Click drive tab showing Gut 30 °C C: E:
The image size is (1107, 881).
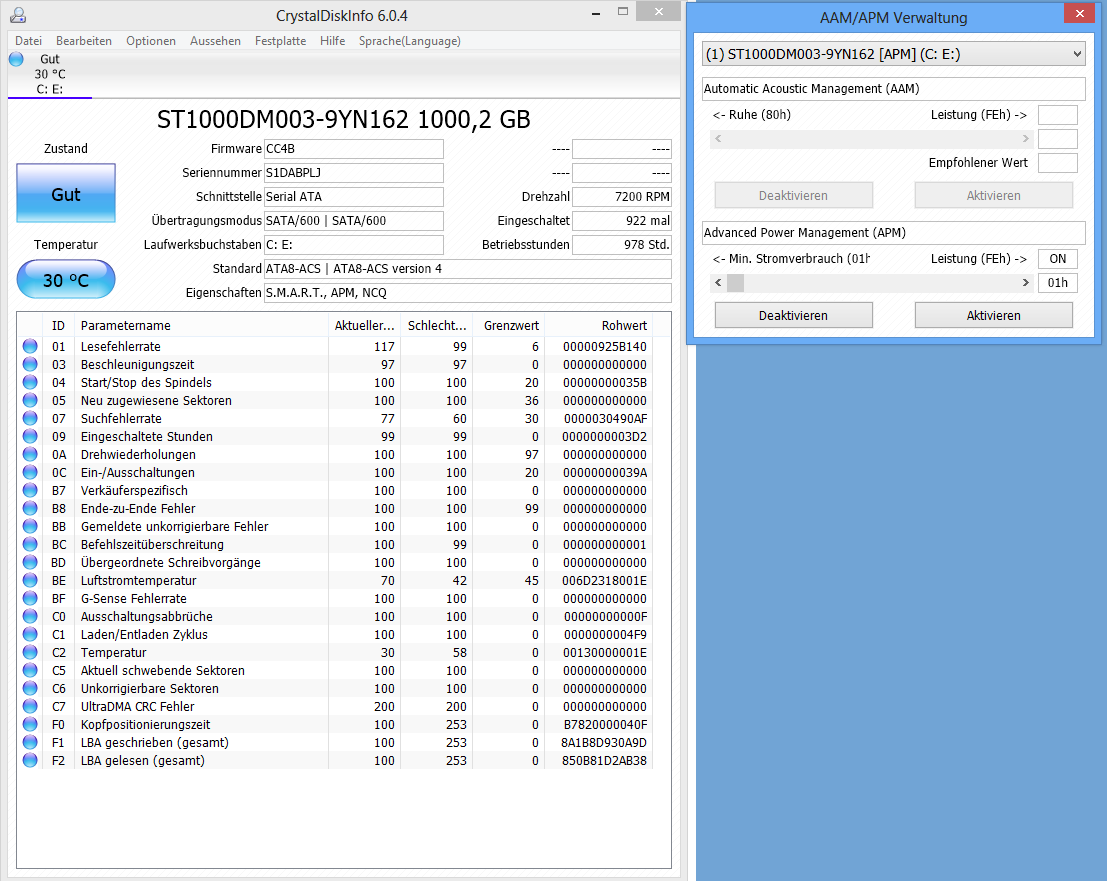49,74
